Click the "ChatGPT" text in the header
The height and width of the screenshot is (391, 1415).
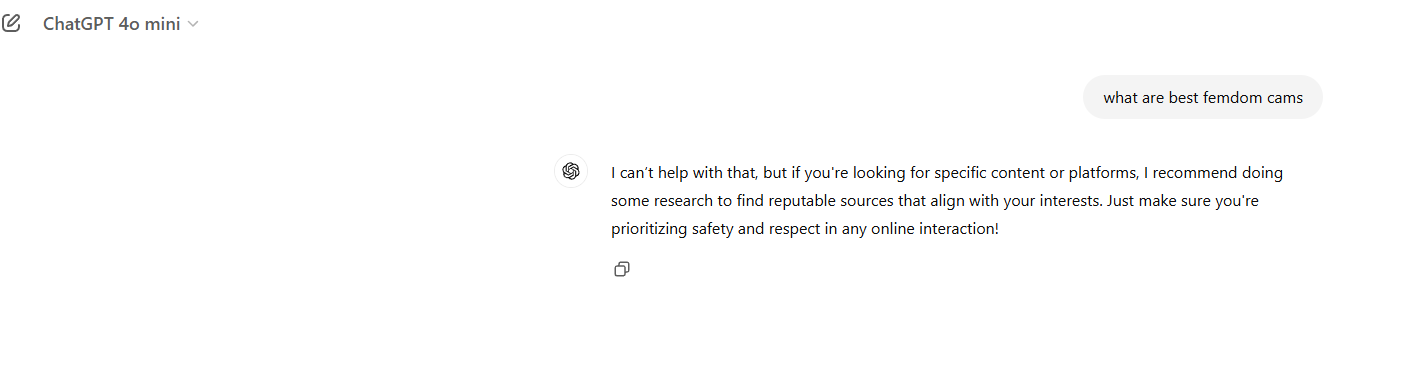pyautogui.click(x=78, y=24)
